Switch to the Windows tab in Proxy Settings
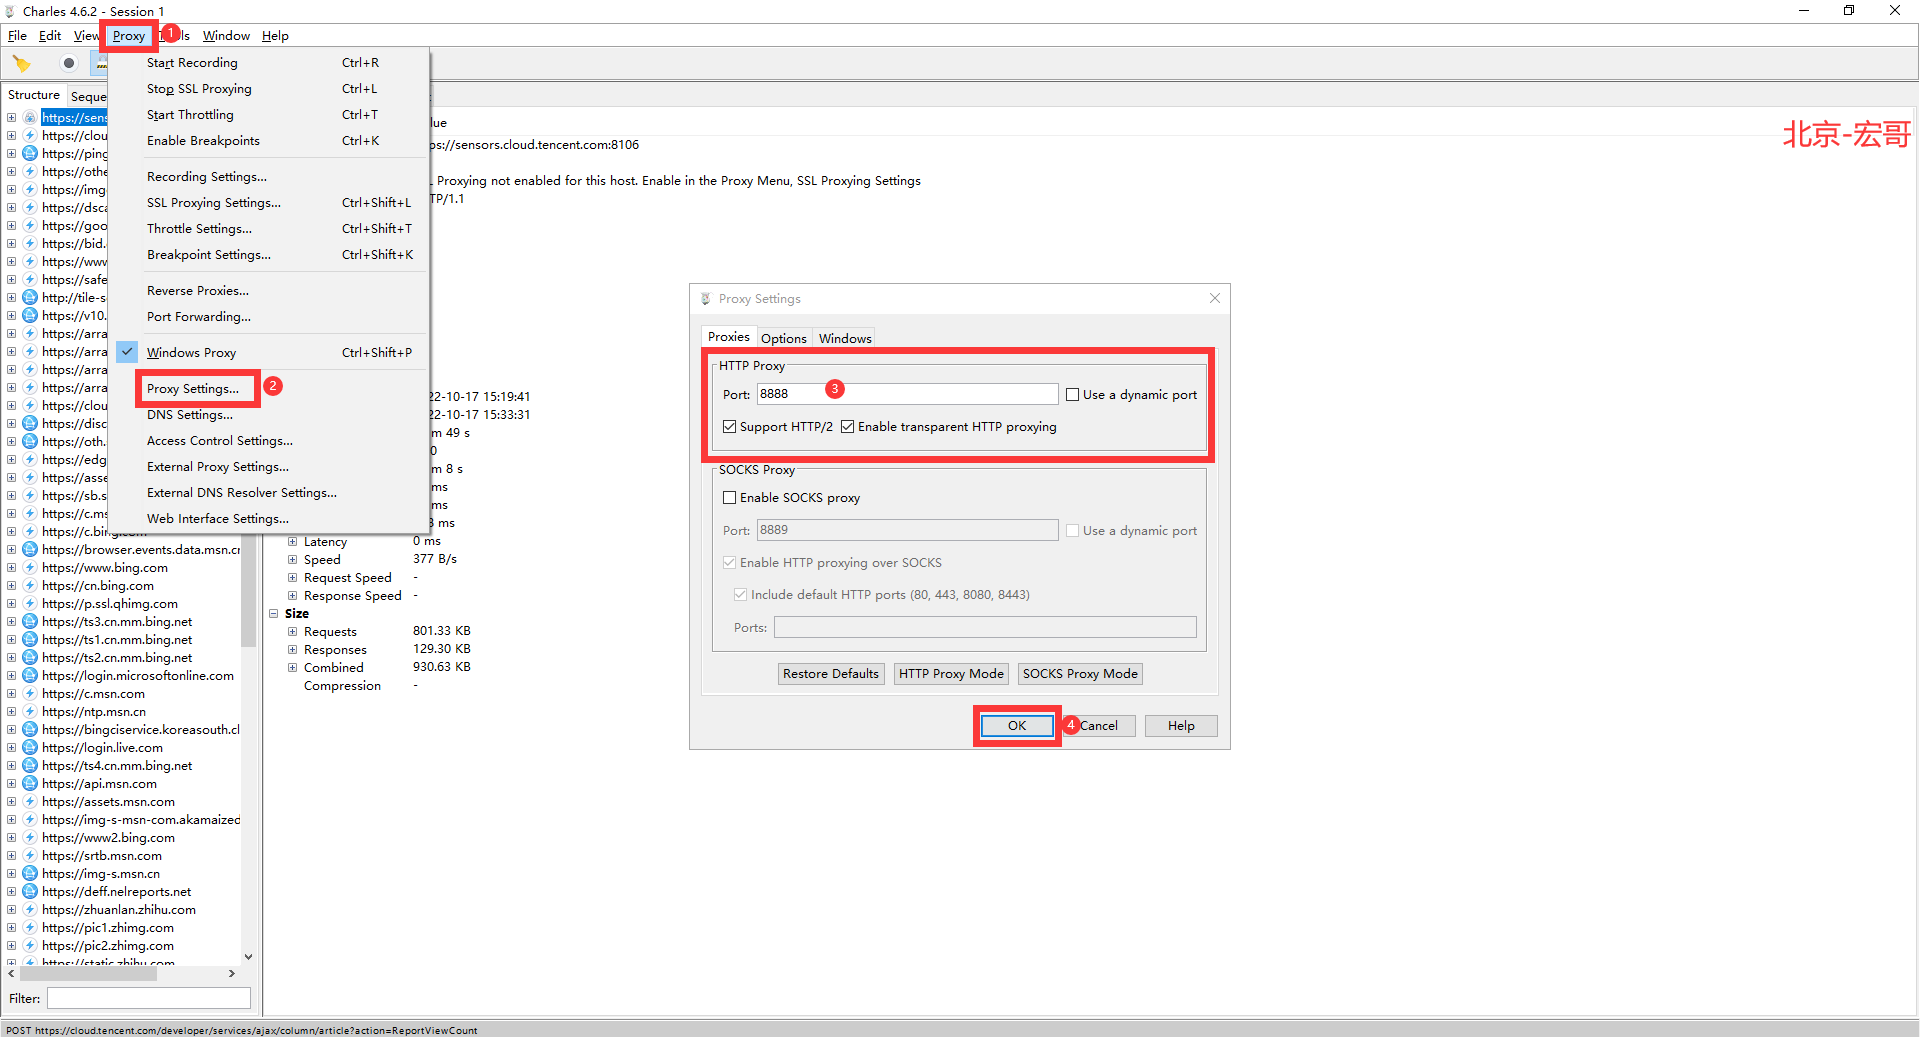1920x1037 pixels. pyautogui.click(x=845, y=338)
